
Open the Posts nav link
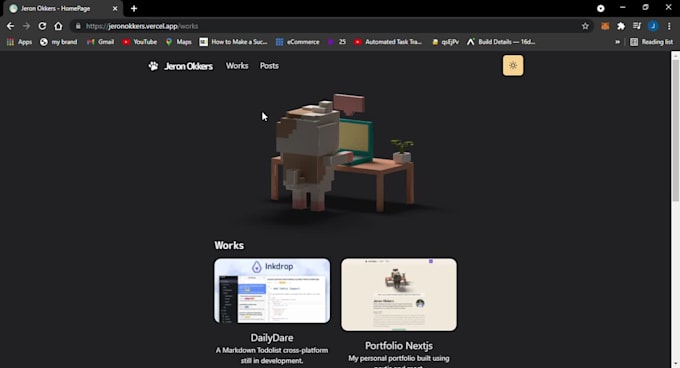click(269, 66)
